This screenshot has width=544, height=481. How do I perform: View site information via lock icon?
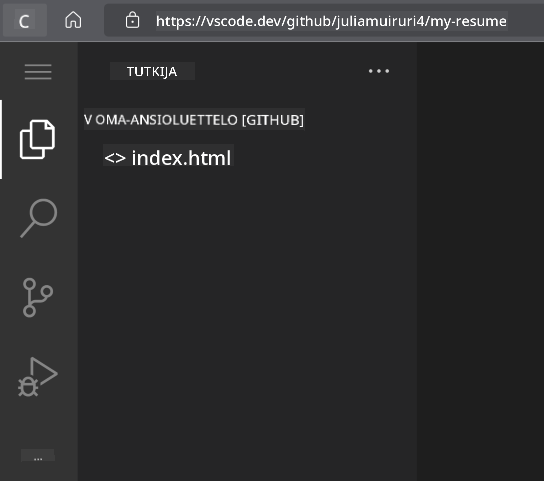point(132,20)
